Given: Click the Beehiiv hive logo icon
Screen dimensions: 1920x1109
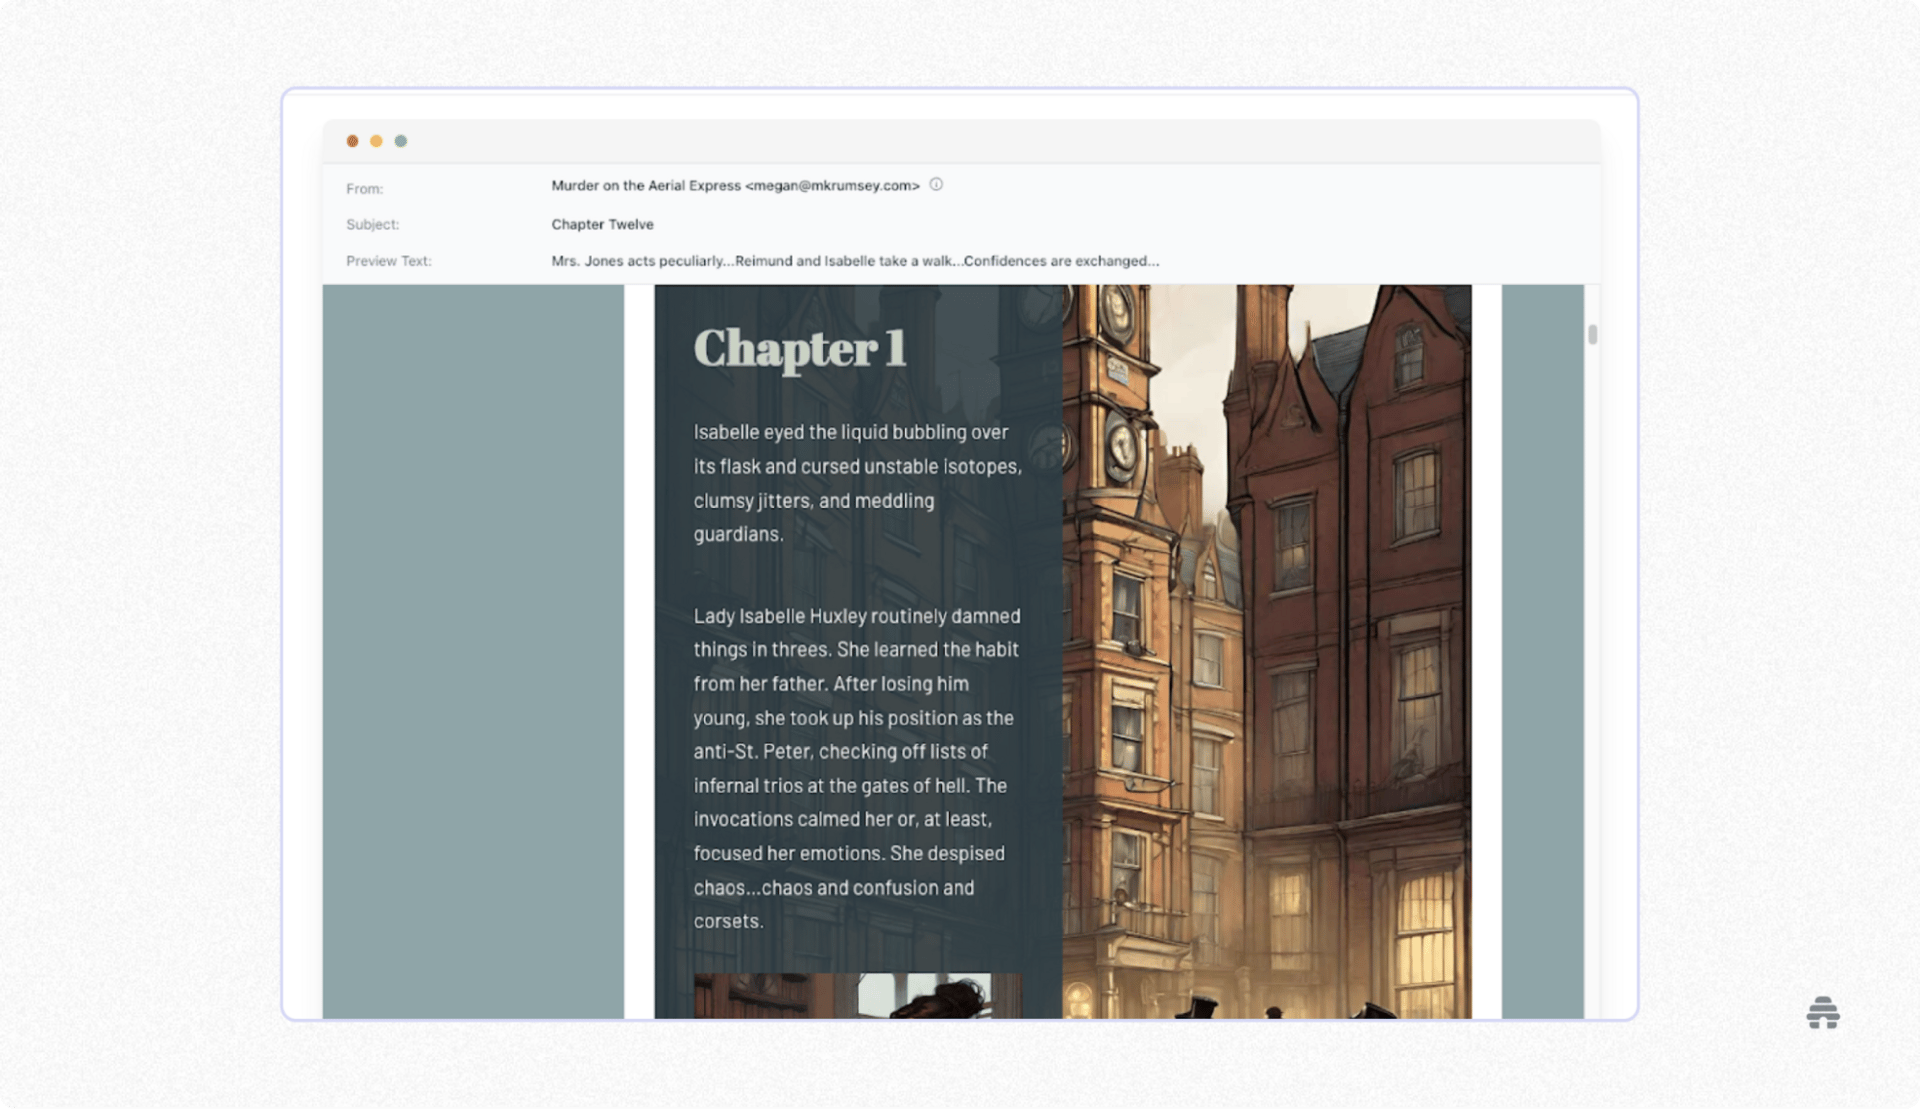Looking at the screenshot, I should point(1825,1013).
